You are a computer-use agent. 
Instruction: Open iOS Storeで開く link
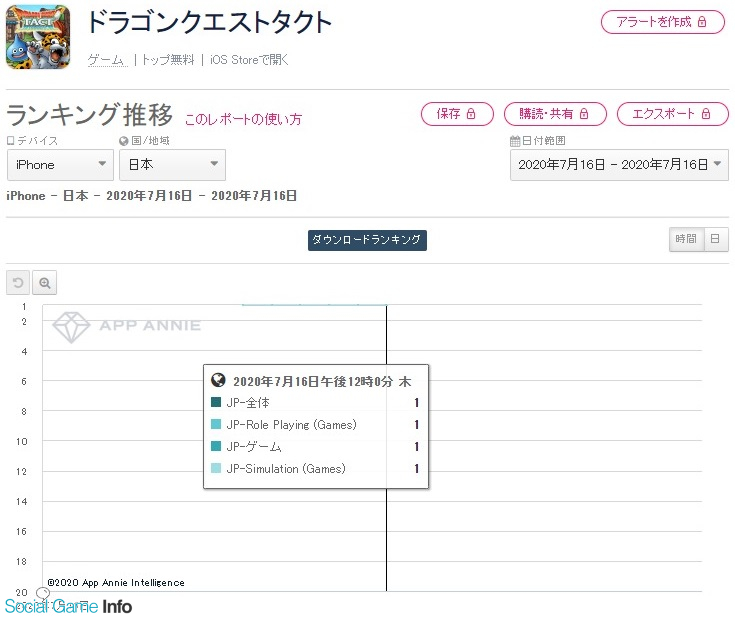pyautogui.click(x=249, y=60)
